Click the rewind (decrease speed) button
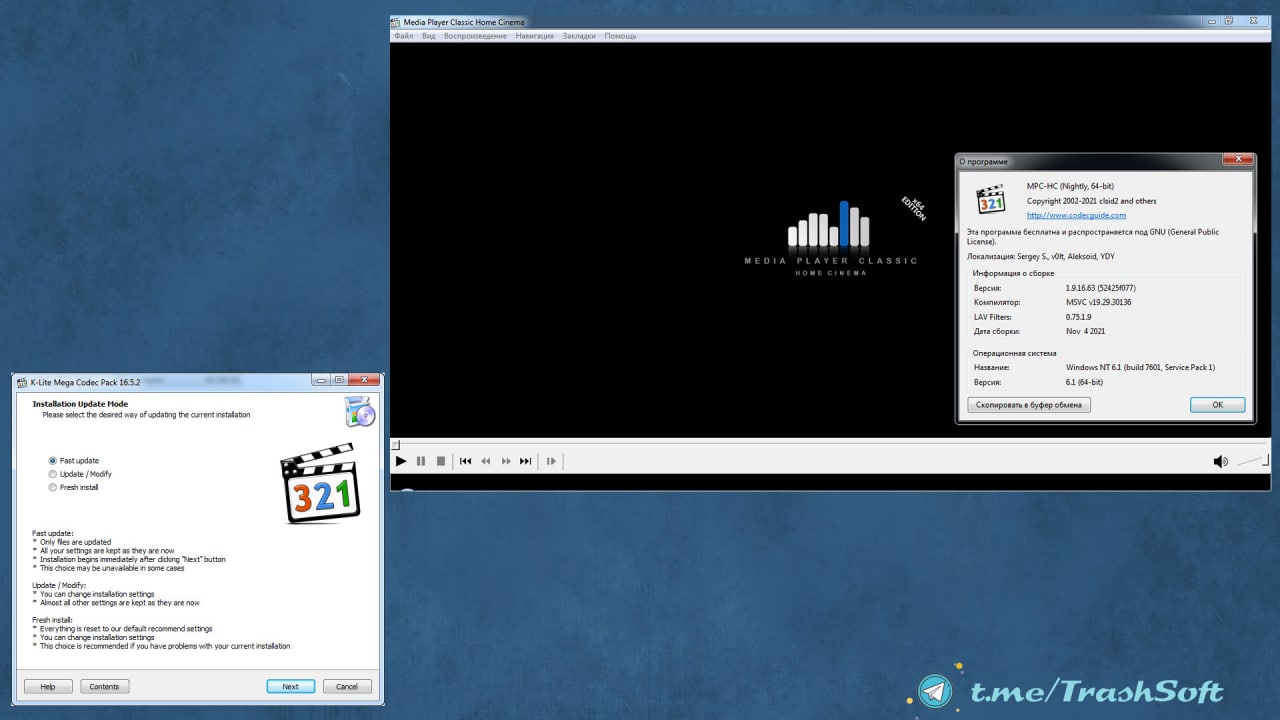The height and width of the screenshot is (720, 1280). pos(486,461)
